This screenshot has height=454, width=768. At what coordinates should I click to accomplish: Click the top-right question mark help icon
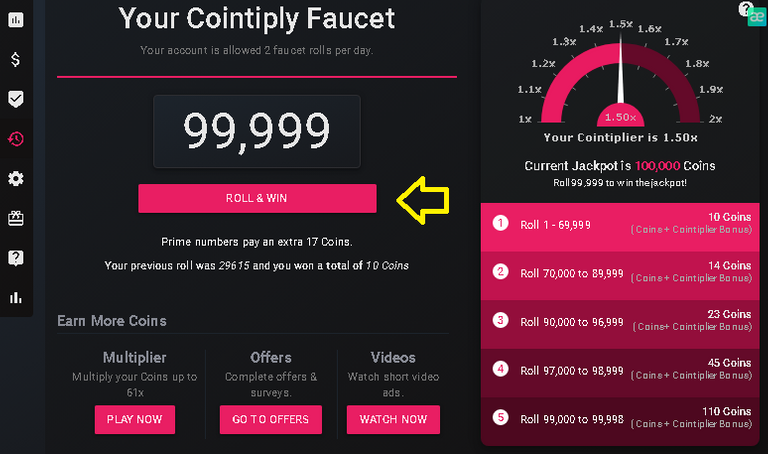click(x=745, y=8)
